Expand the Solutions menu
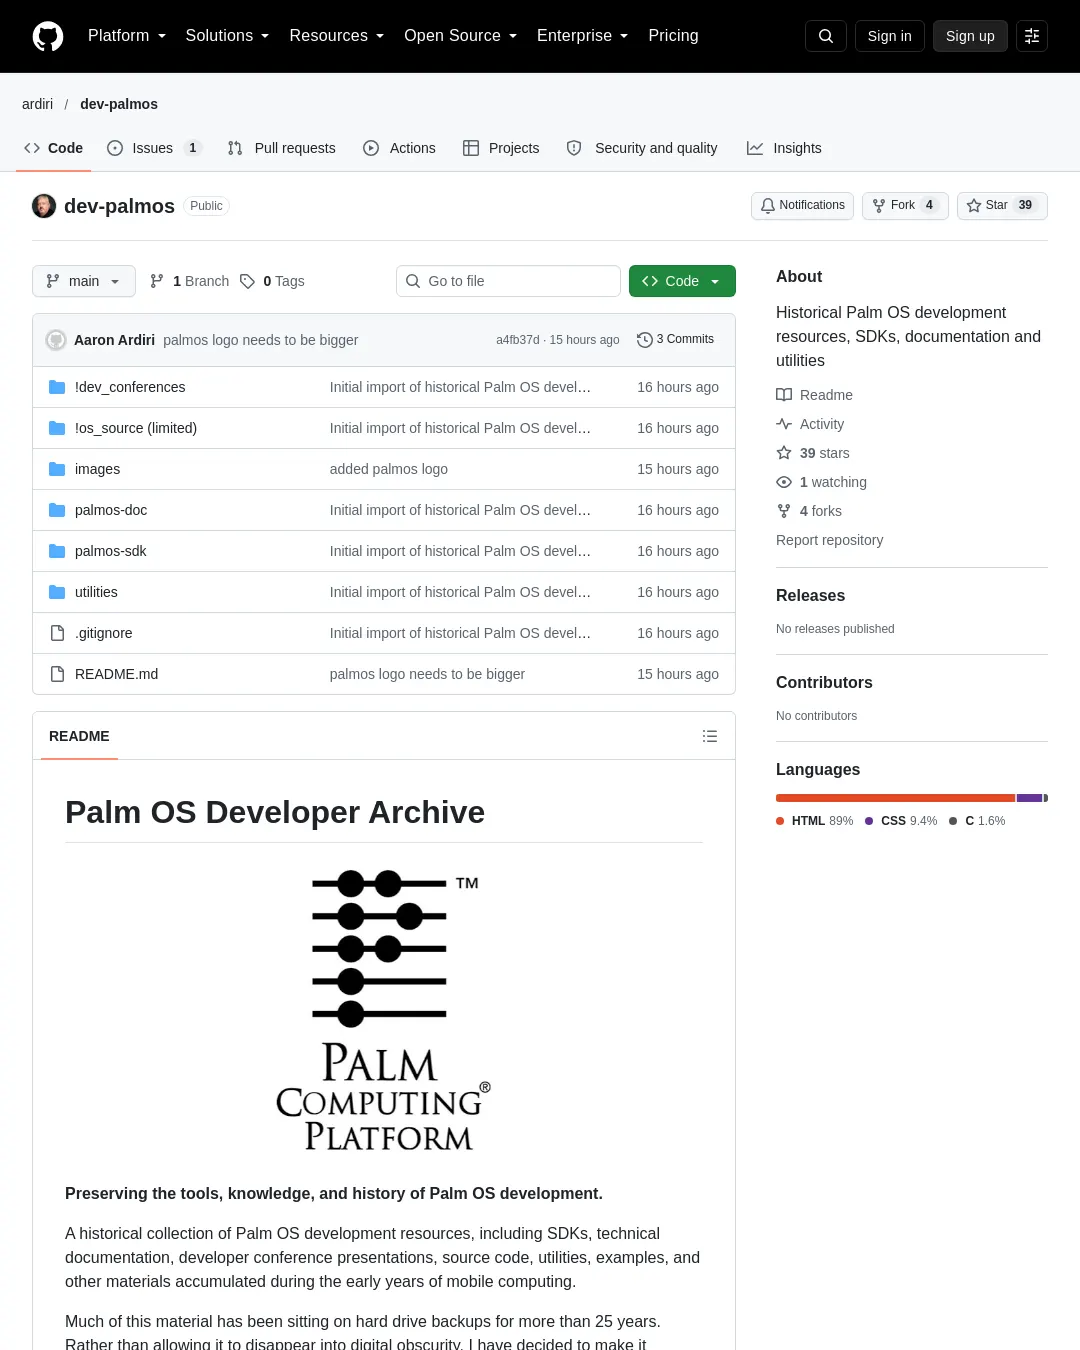 227,36
